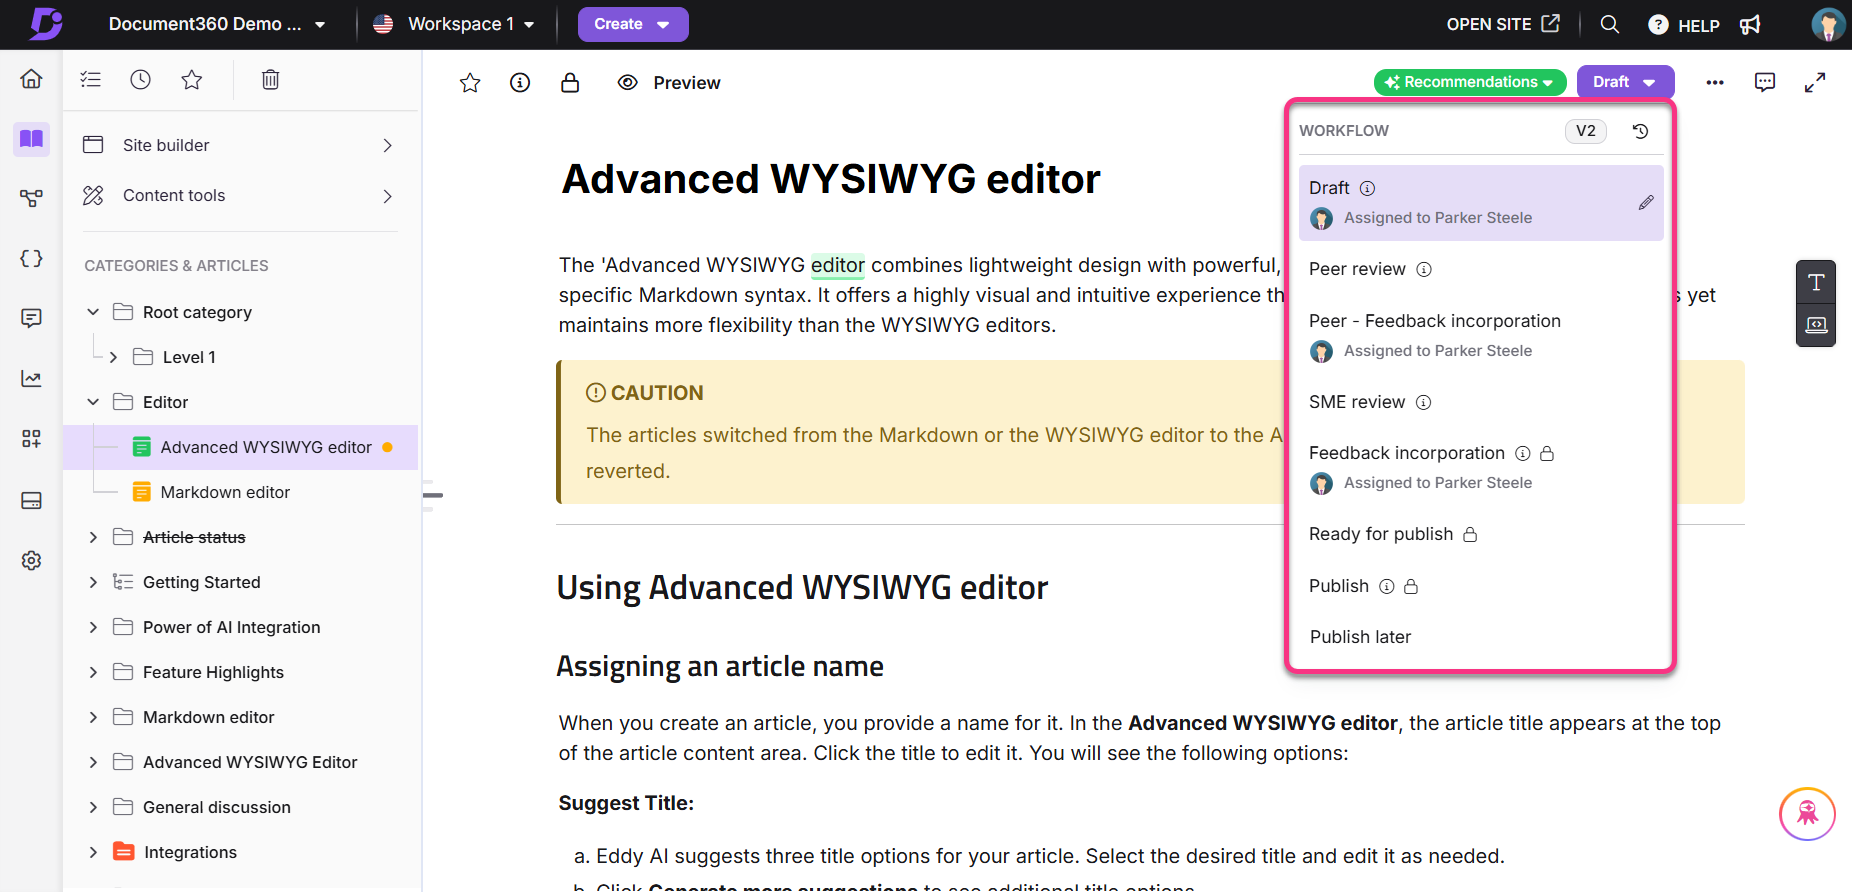Open the Recycle bin trash icon
The width and height of the screenshot is (1852, 892).
tap(270, 79)
